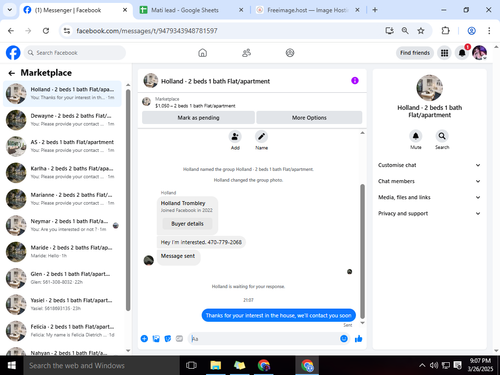Image resolution: width=500 pixels, height=375 pixels.
Task: Open a new browser tab
Action: tap(375, 10)
